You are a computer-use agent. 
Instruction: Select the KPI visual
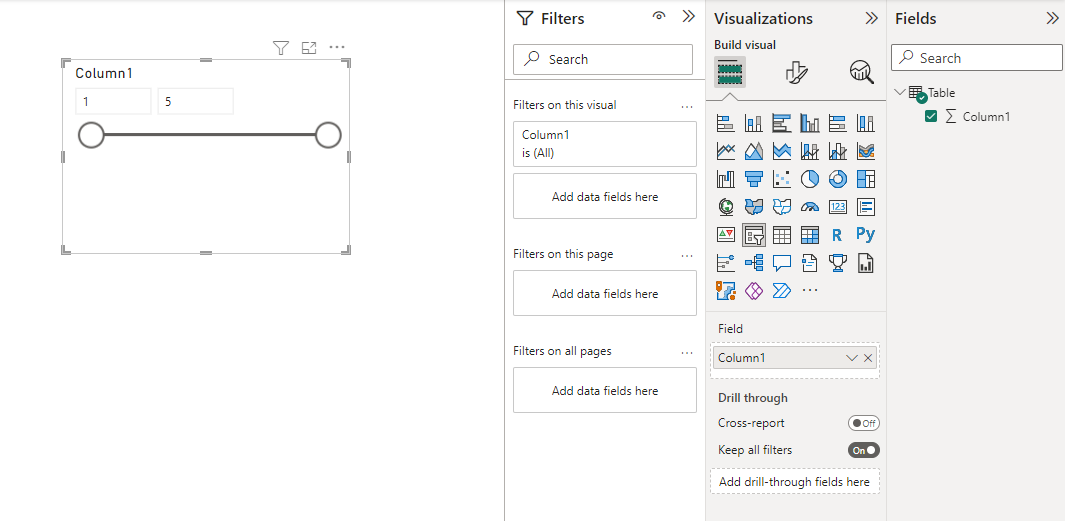[726, 235]
